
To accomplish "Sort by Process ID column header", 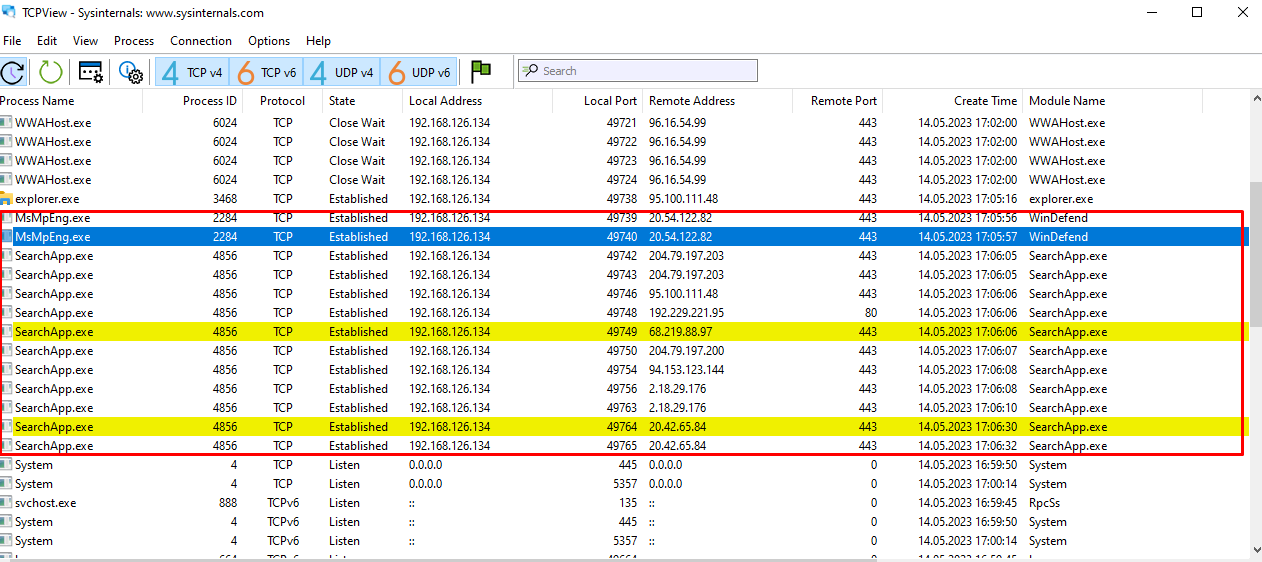I will [x=193, y=101].
